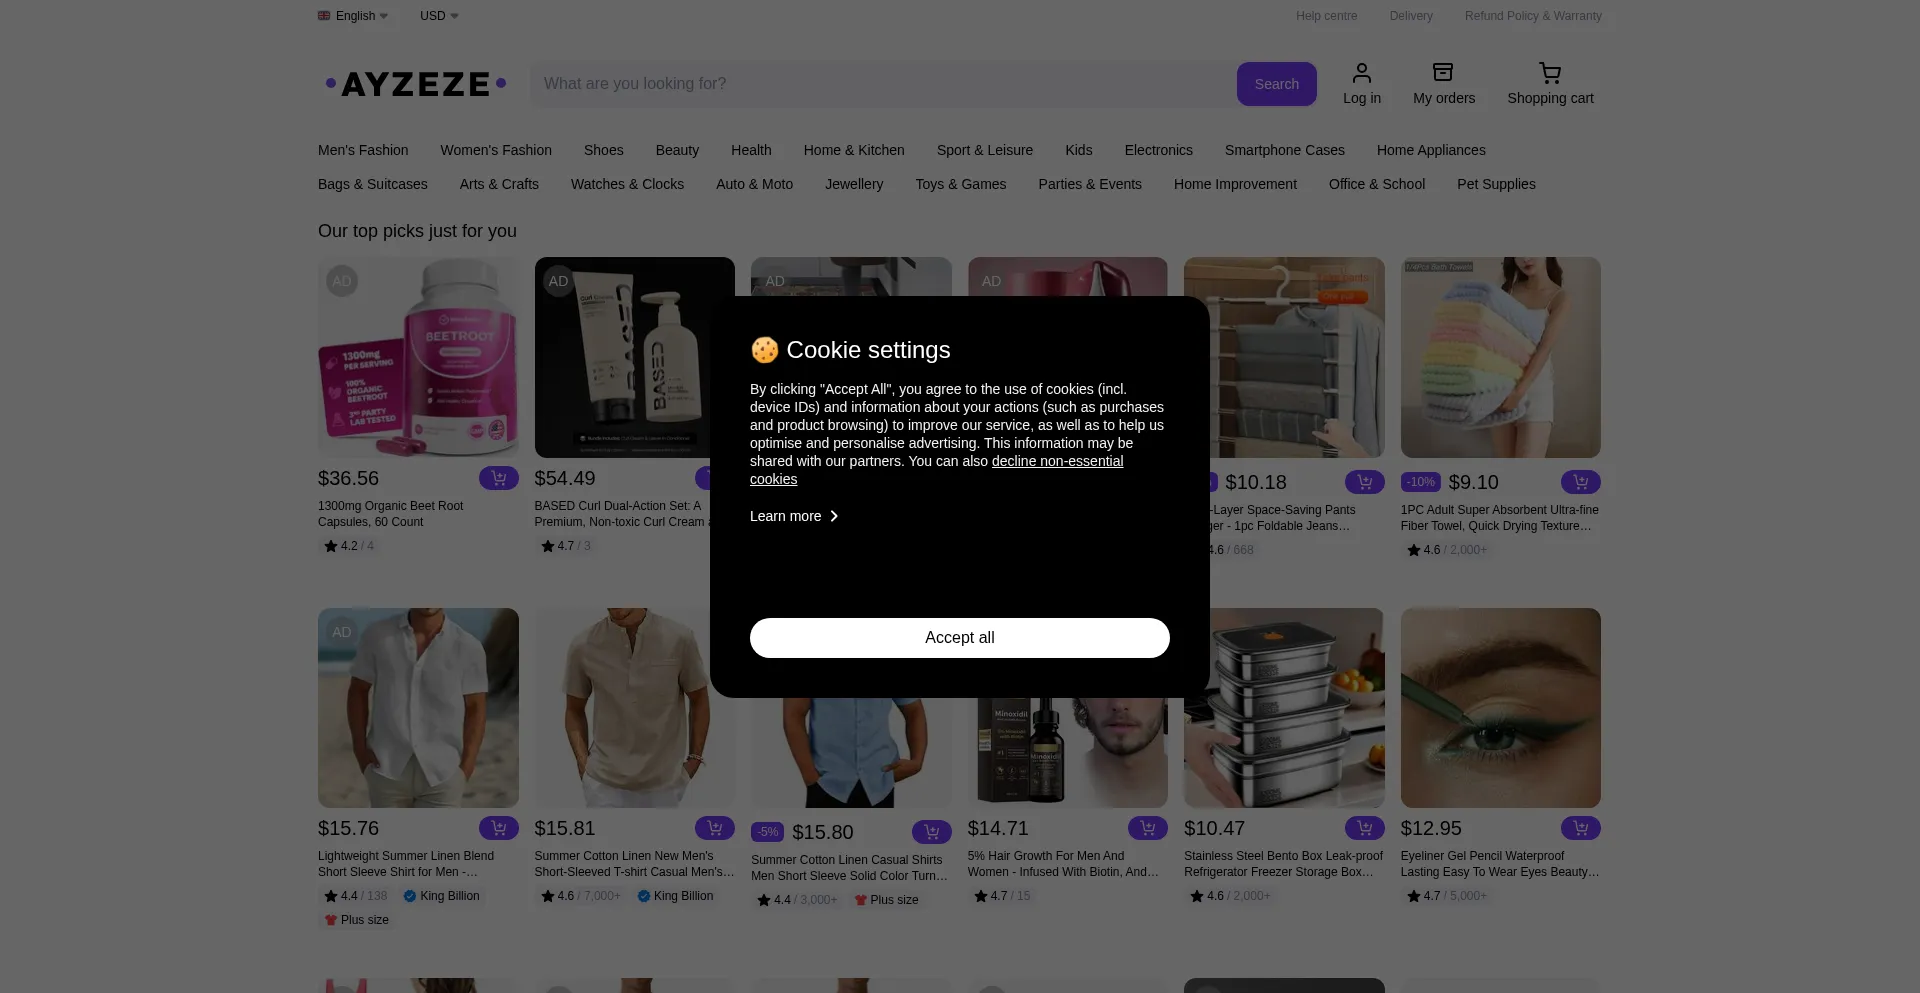1920x993 pixels.
Task: Click the -5% discount badge
Action: [767, 832]
